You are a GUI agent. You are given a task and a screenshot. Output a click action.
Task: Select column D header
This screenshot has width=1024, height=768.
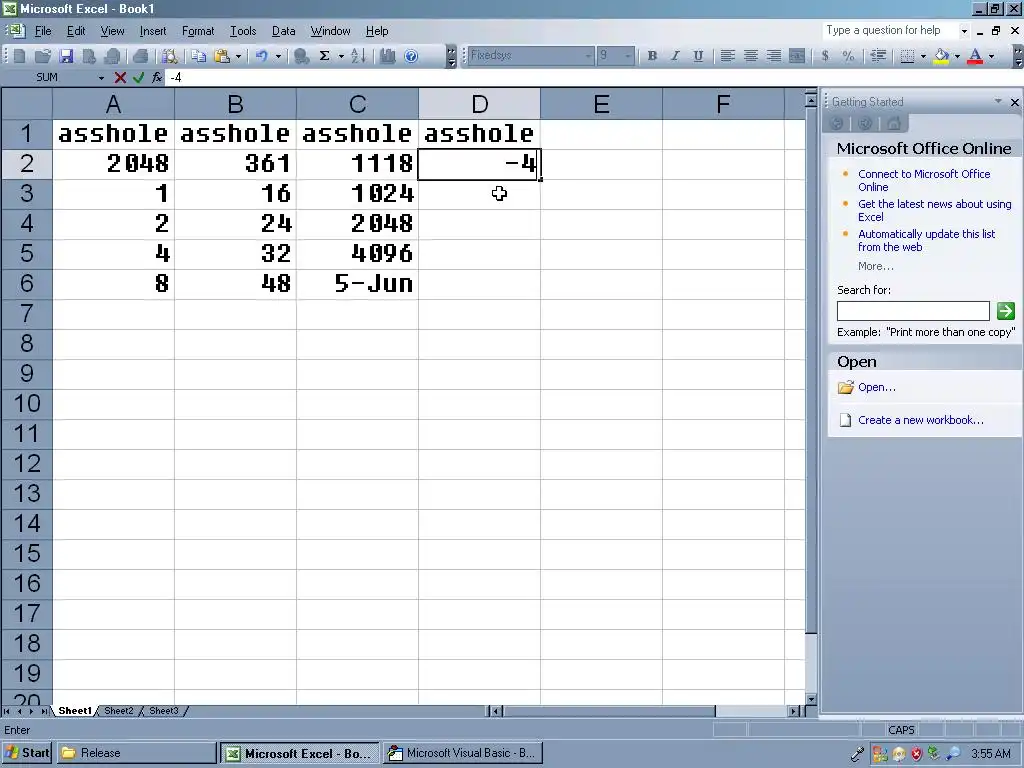[x=479, y=104]
